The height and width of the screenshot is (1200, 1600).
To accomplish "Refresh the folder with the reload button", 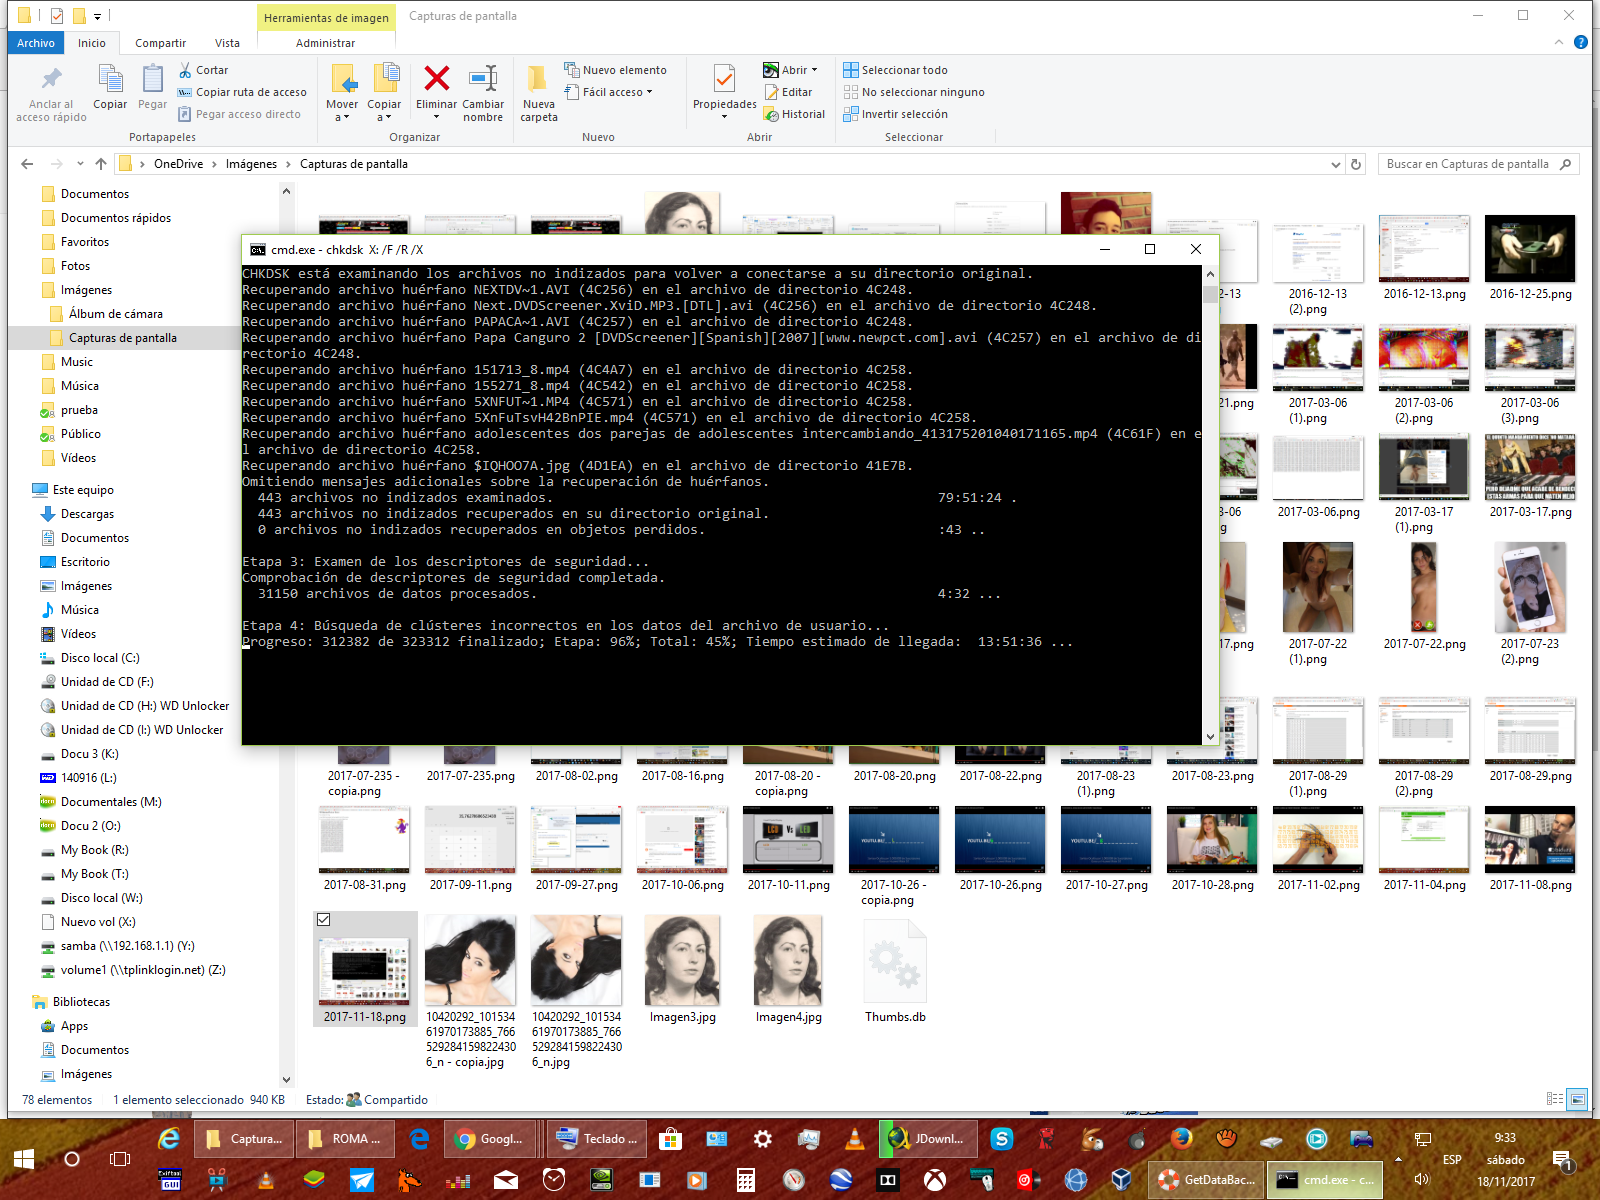I will click(1356, 164).
